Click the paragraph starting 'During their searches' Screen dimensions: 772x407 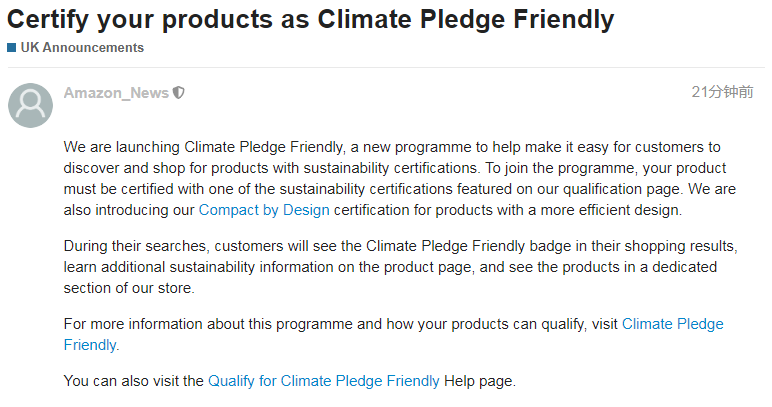pos(400,267)
